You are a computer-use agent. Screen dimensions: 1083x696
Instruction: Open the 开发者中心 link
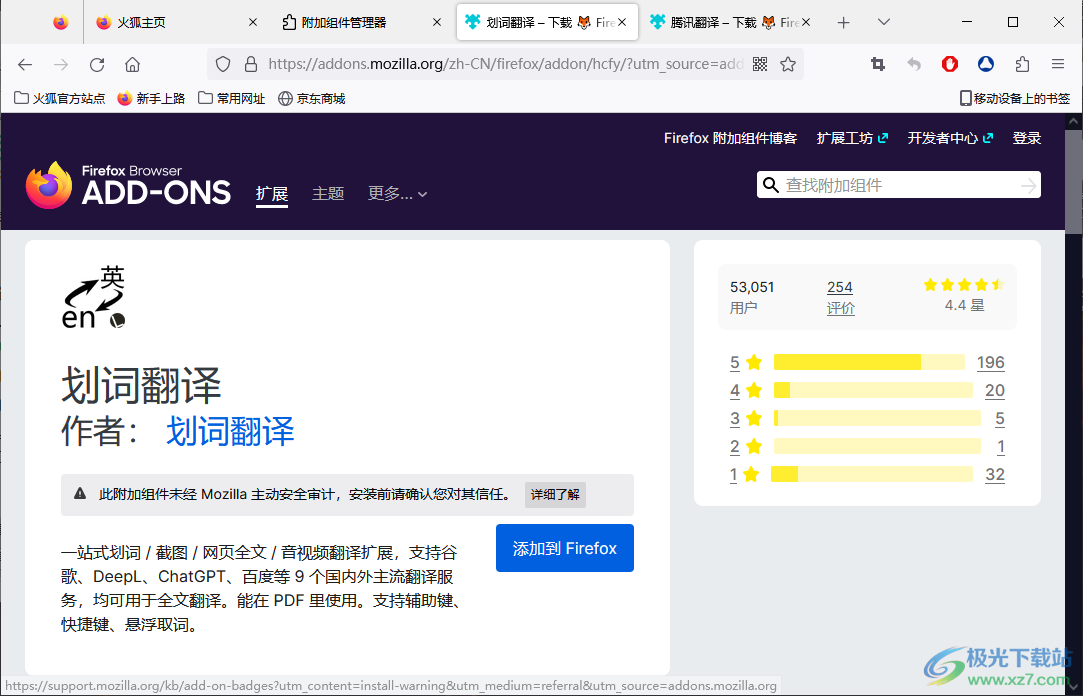950,138
